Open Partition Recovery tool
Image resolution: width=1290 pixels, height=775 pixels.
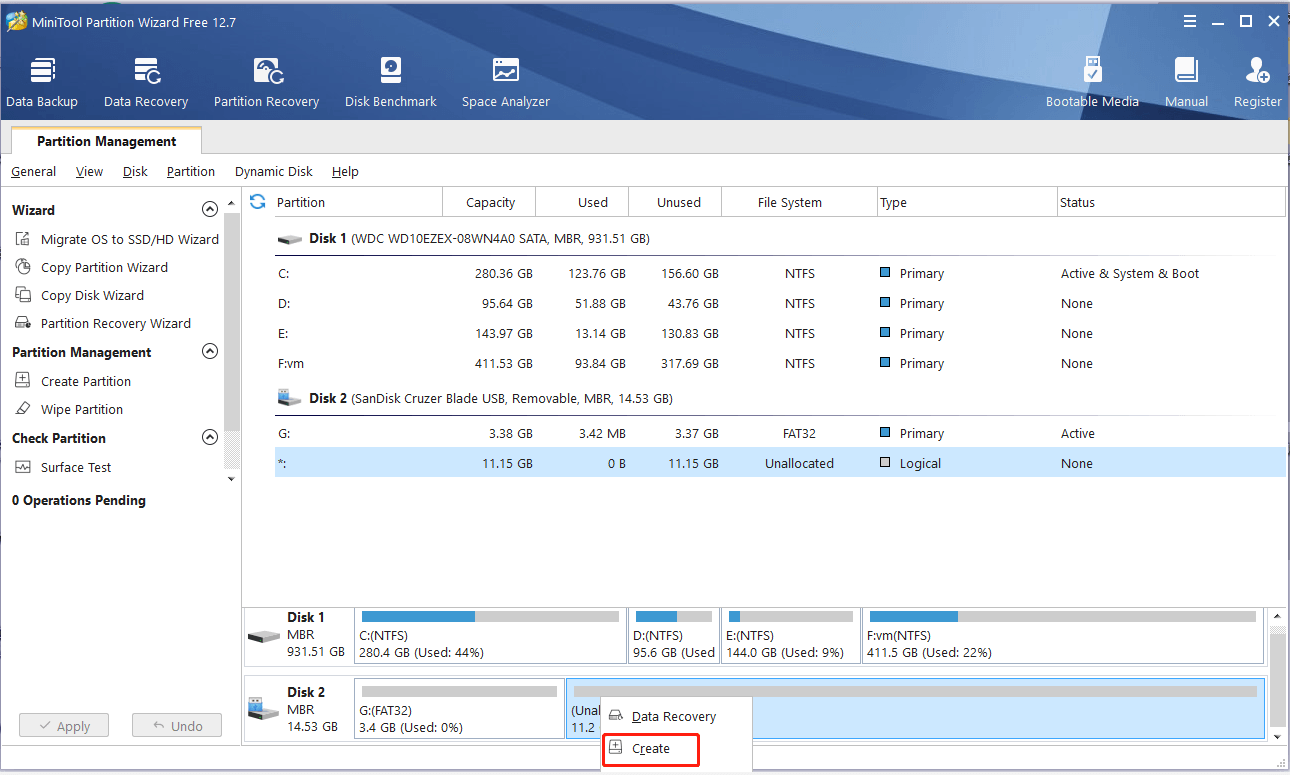(x=266, y=83)
